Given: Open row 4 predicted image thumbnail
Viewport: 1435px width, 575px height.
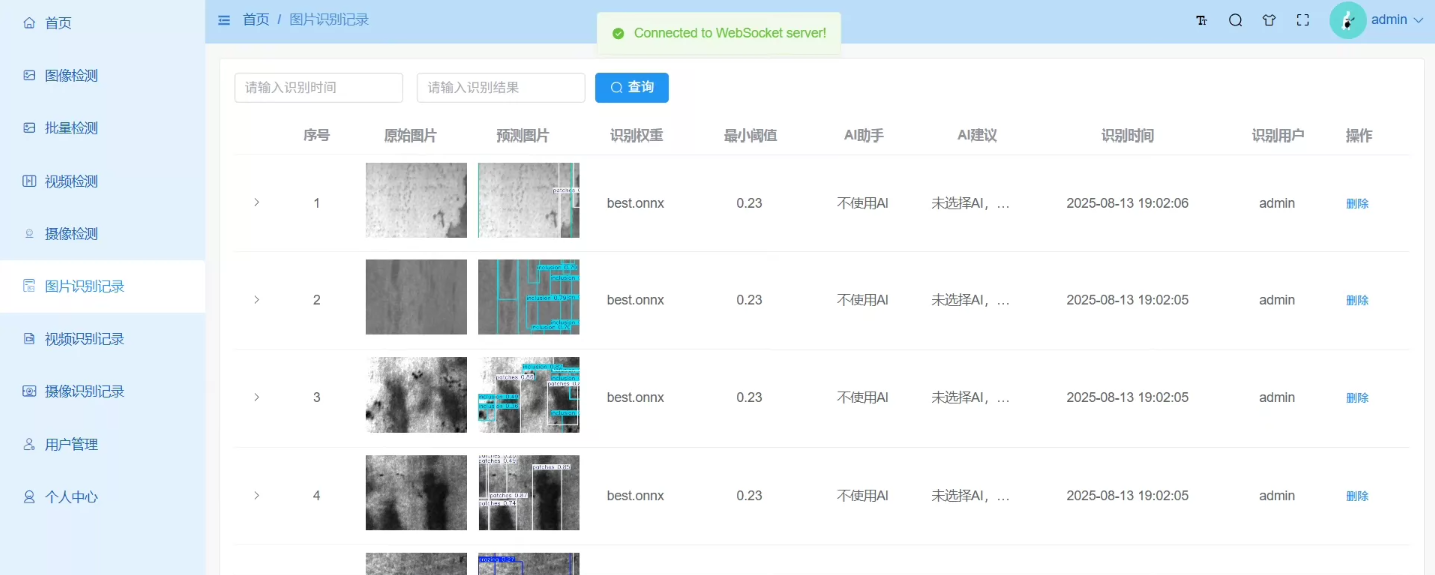Looking at the screenshot, I should point(529,493).
